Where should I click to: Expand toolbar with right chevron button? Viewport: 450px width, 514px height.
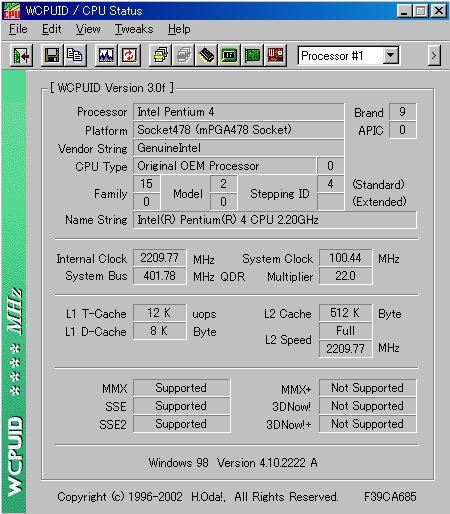[434, 56]
